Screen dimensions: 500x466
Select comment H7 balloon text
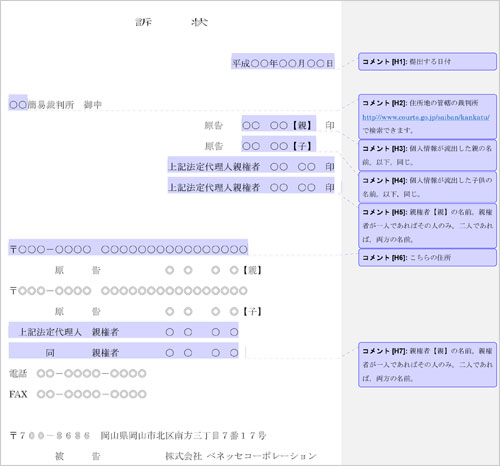pyautogui.click(x=427, y=365)
